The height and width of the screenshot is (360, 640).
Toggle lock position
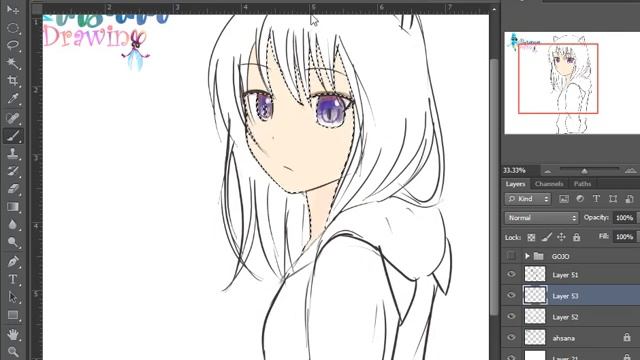(561, 237)
